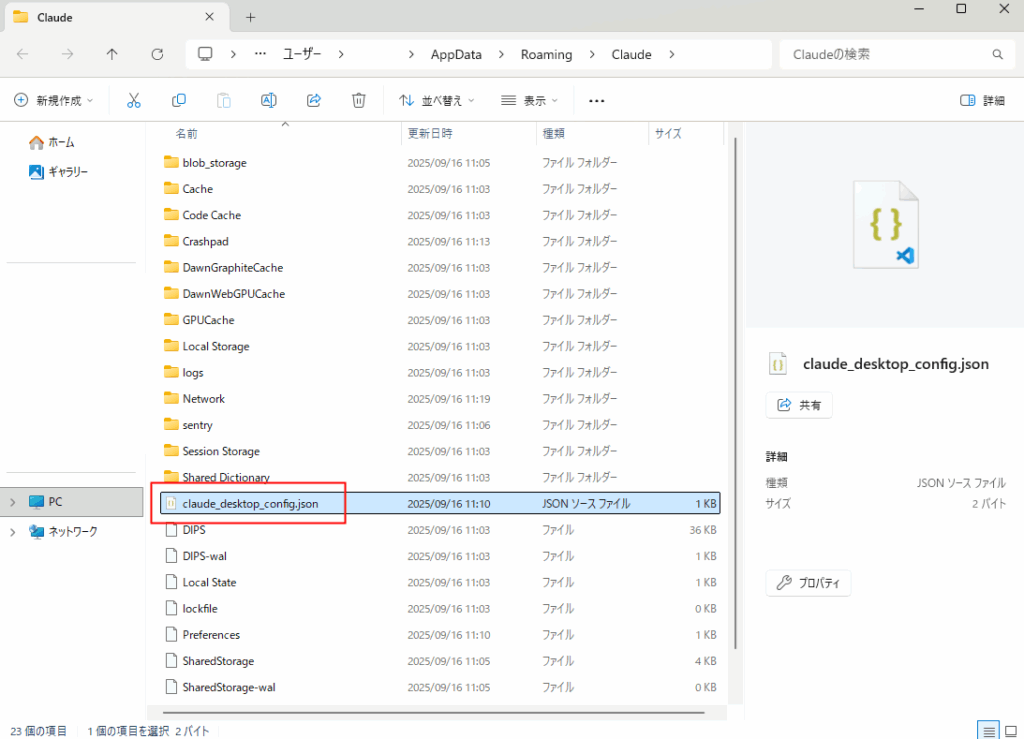Go forward with the right arrow
Screen dimensions: 1024x739
pyautogui.click(x=67, y=54)
